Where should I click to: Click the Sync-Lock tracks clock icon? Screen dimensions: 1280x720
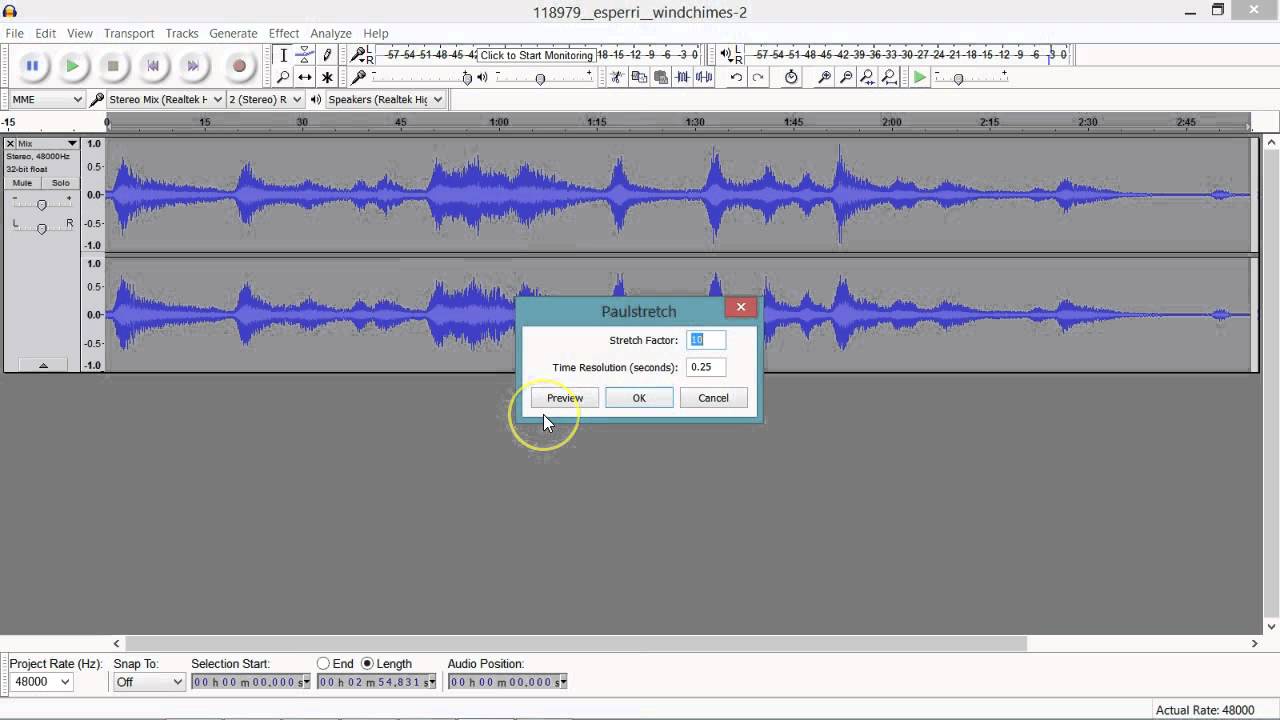pyautogui.click(x=791, y=77)
